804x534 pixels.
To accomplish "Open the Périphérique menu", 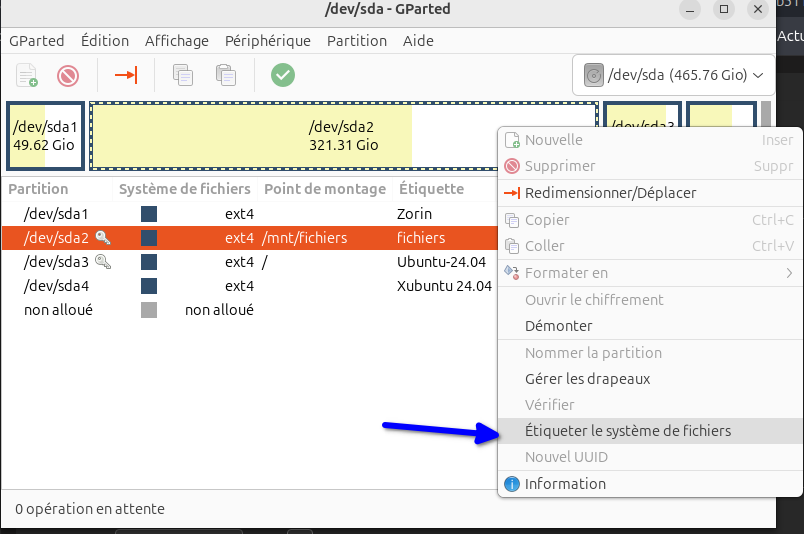I will coord(267,41).
